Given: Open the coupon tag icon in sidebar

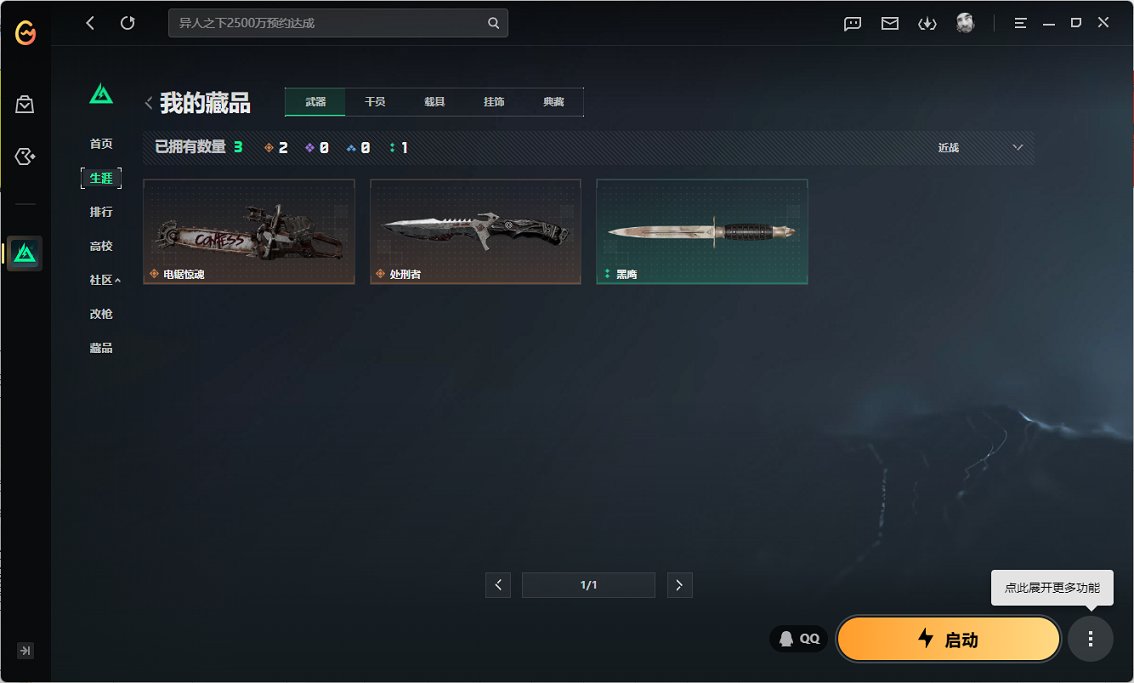Looking at the screenshot, I should pyautogui.click(x=25, y=156).
